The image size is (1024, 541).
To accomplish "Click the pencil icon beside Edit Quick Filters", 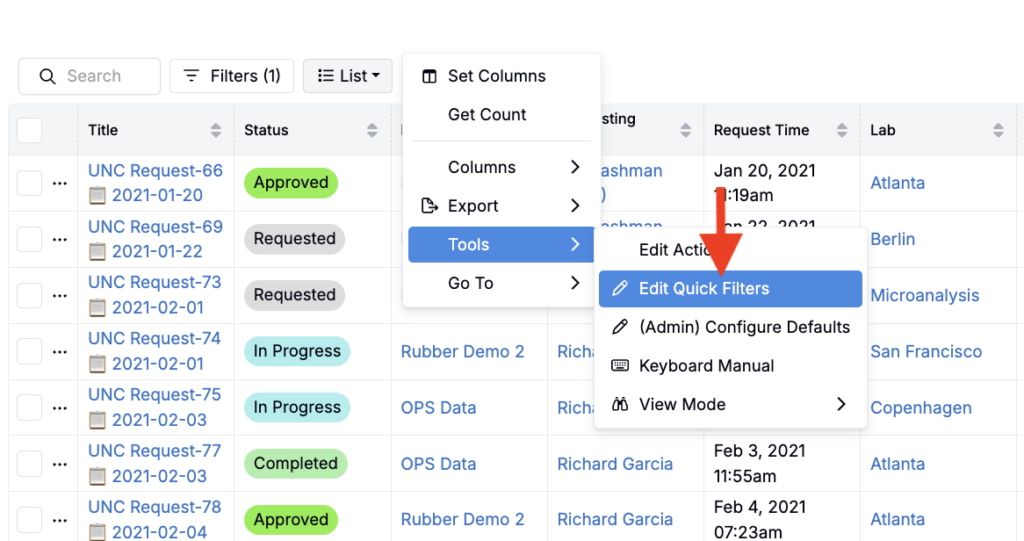I will [620, 289].
